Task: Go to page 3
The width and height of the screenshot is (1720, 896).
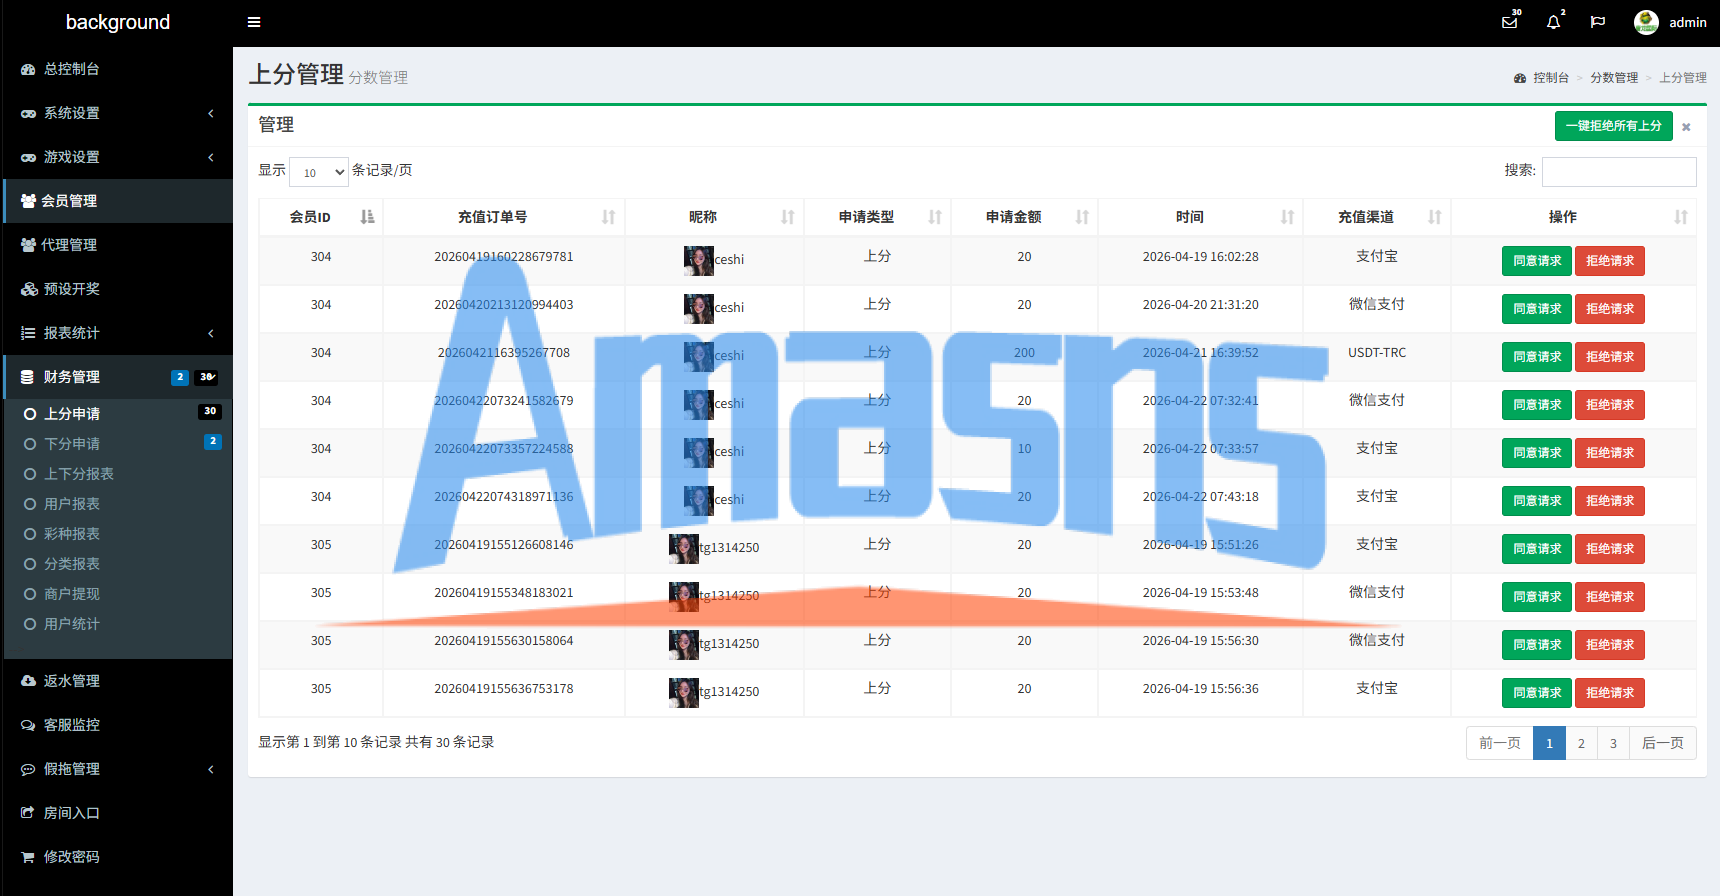Action: tap(1613, 743)
